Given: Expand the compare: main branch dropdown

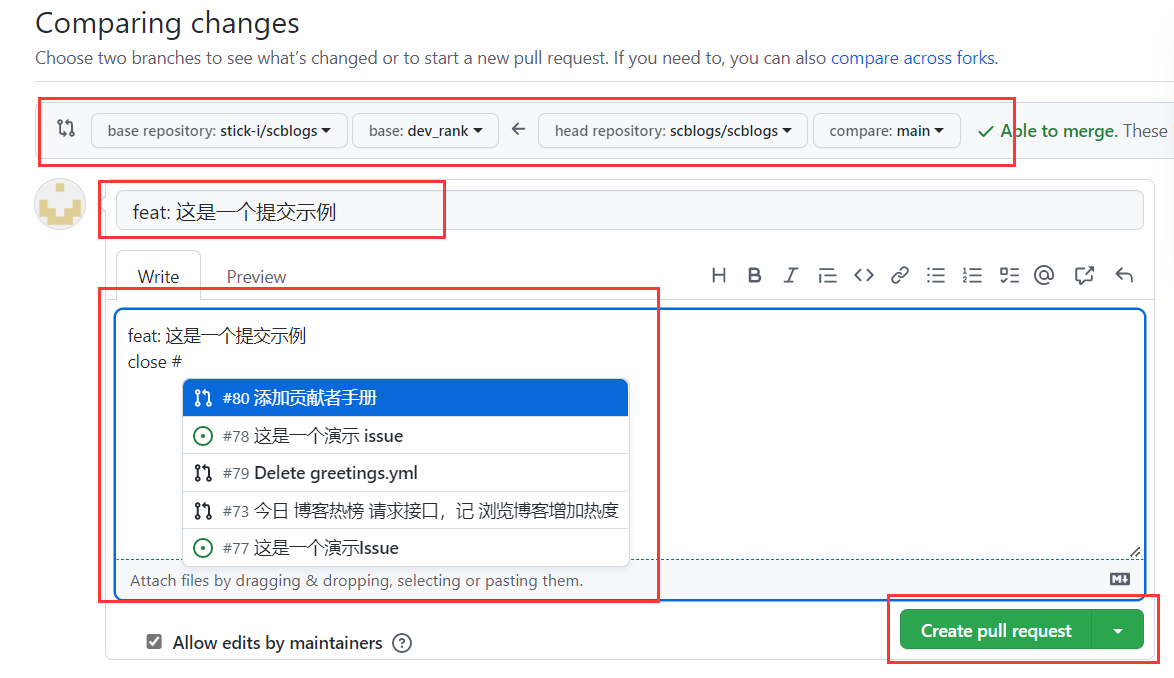Looking at the screenshot, I should click(x=887, y=131).
